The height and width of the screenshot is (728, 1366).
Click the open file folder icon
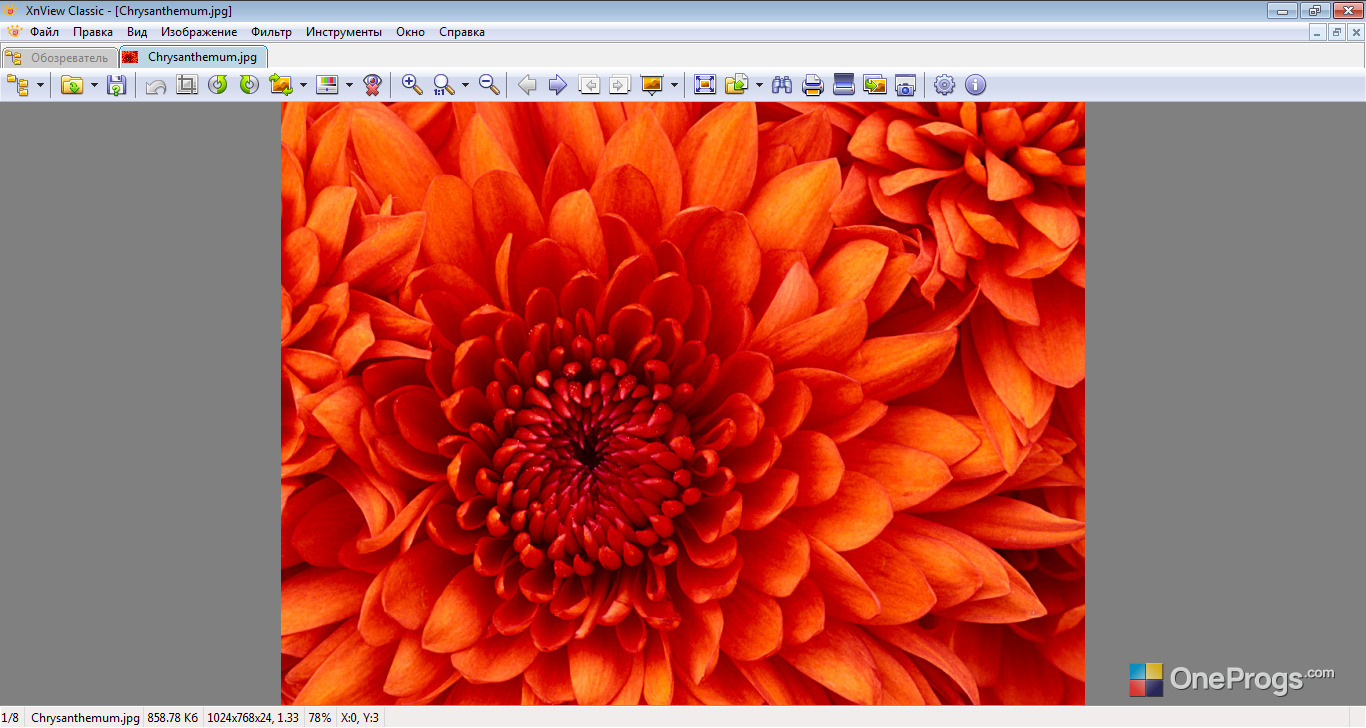(72, 85)
